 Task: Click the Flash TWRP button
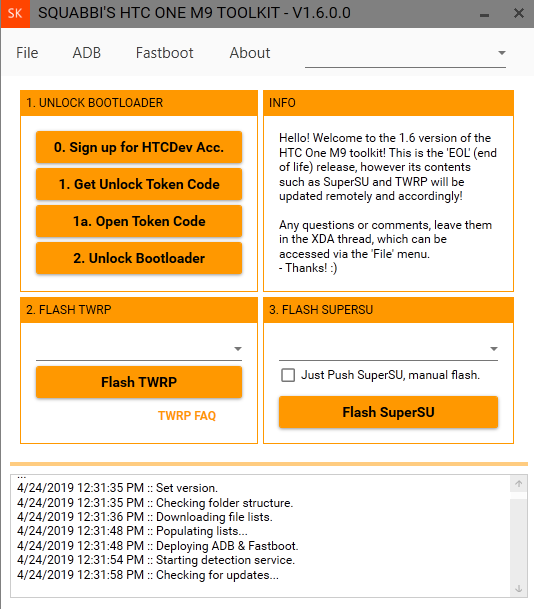(139, 382)
